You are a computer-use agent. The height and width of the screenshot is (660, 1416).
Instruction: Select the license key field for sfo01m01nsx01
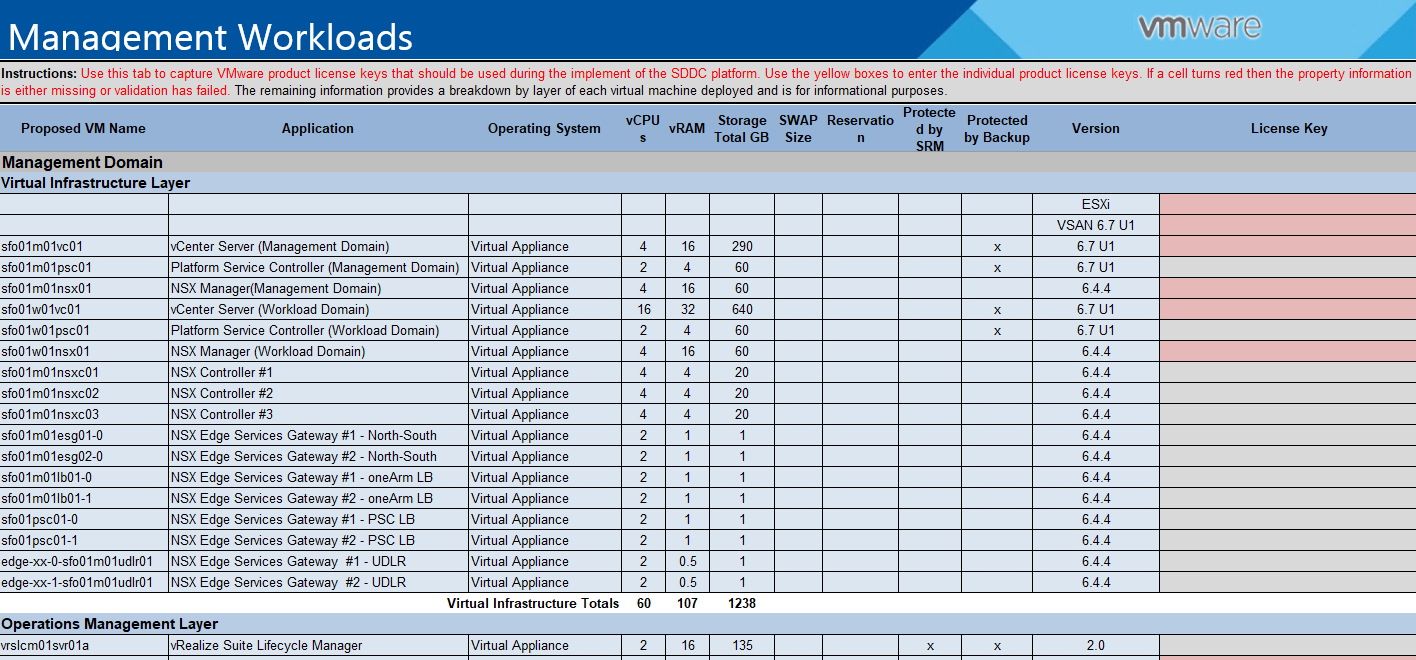coord(1288,288)
